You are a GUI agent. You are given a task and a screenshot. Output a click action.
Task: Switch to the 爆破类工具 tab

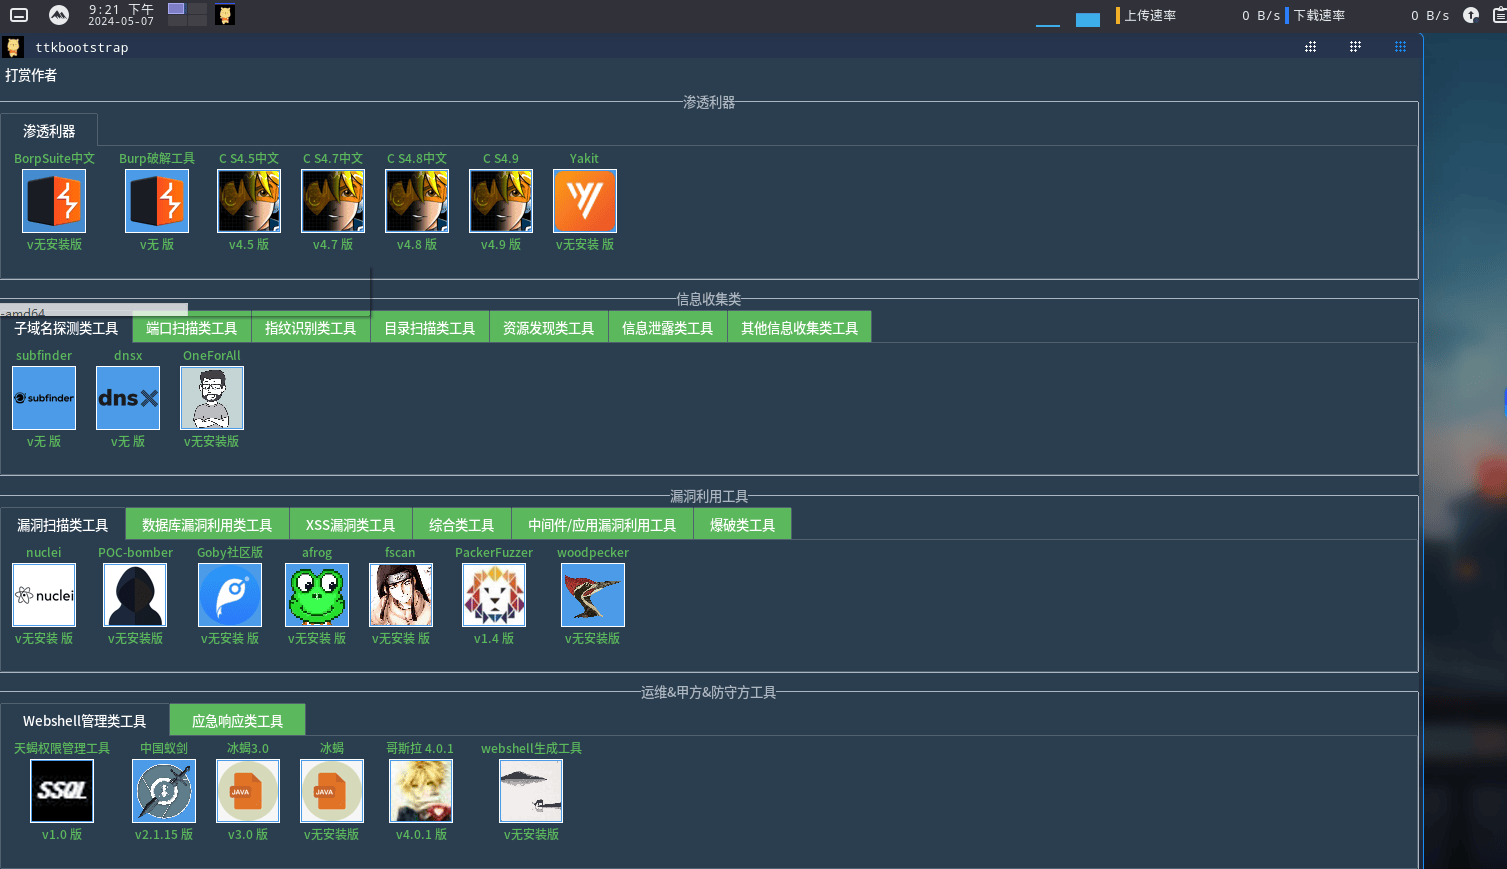pyautogui.click(x=743, y=524)
